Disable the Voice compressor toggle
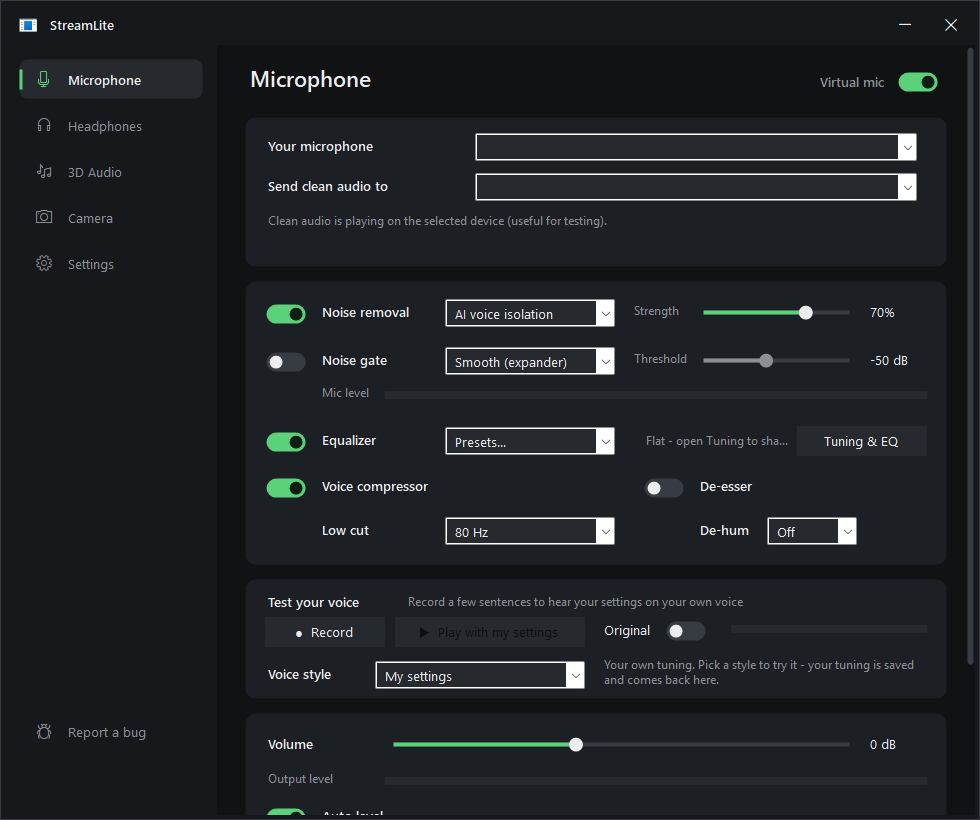The width and height of the screenshot is (980, 820). (286, 488)
